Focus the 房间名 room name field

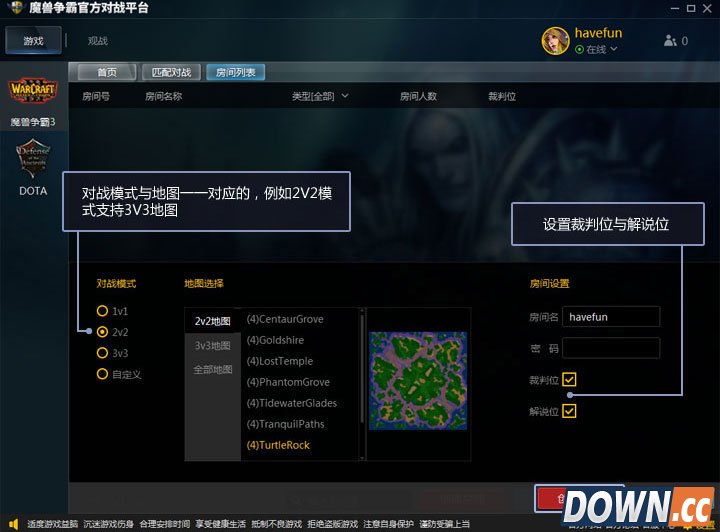[611, 317]
